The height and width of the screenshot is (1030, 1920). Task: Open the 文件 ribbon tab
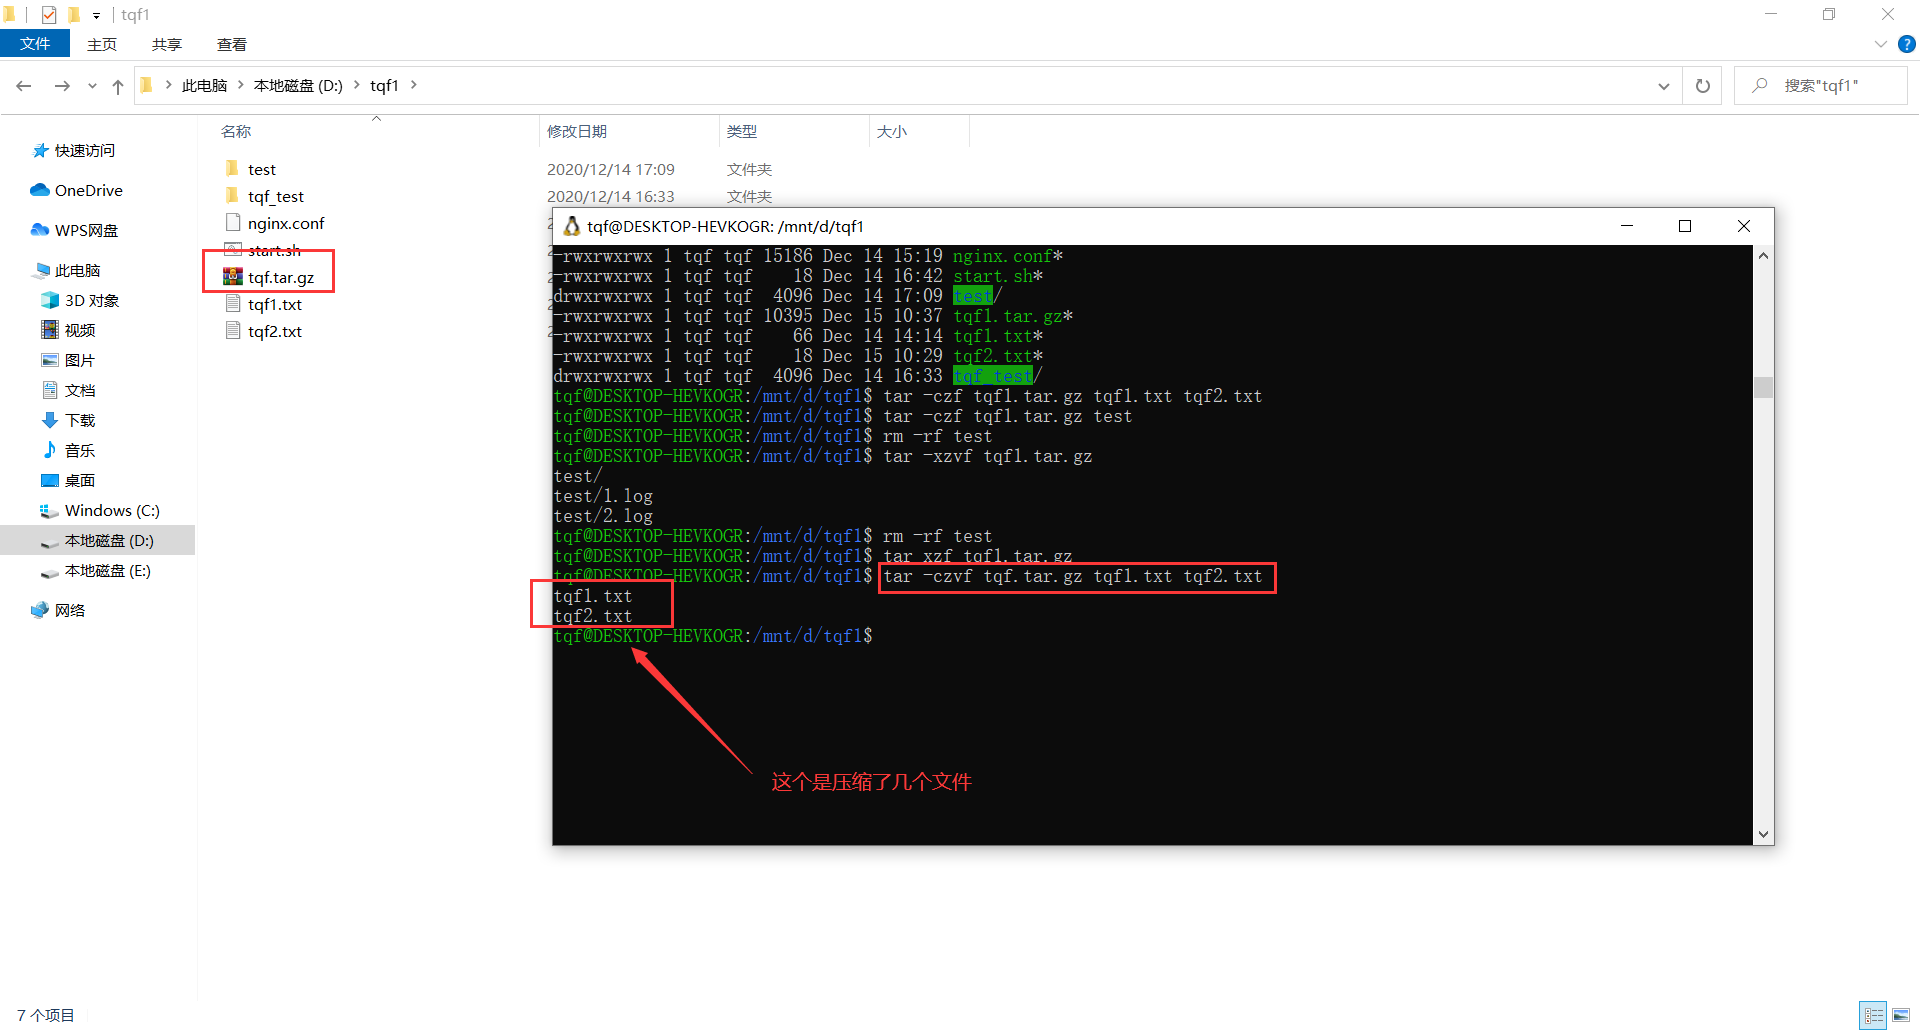35,44
